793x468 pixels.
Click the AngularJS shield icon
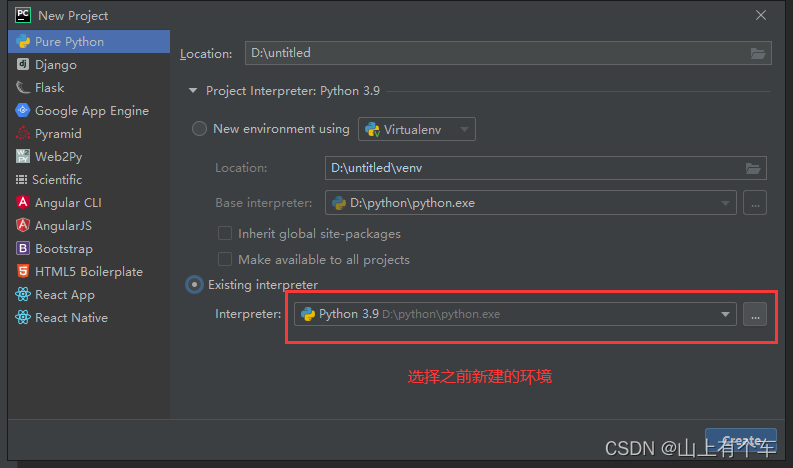[x=23, y=225]
